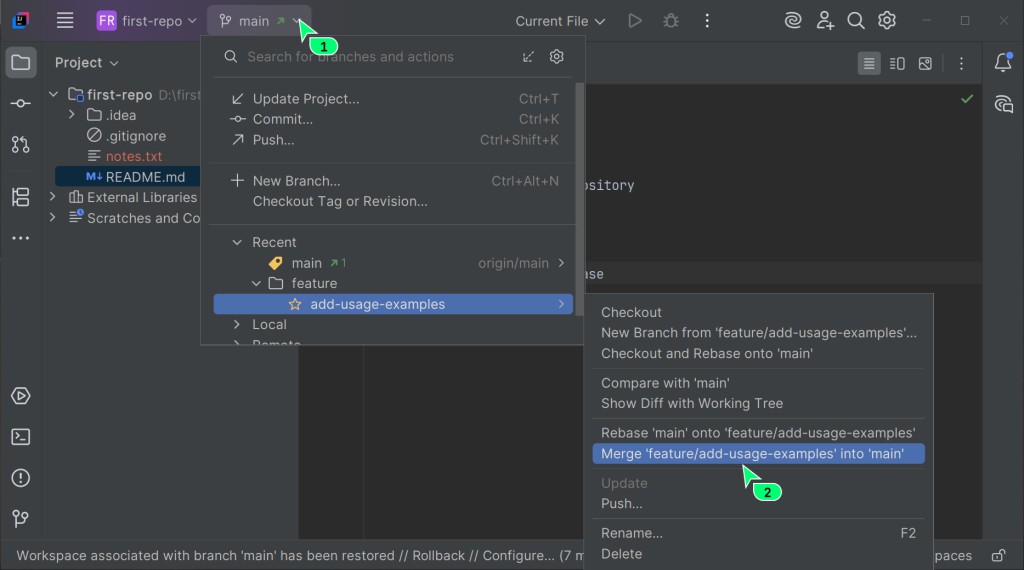The image size is (1024, 570).
Task: Open the AI chat icon in the right sidebar
Action: click(x=1003, y=104)
